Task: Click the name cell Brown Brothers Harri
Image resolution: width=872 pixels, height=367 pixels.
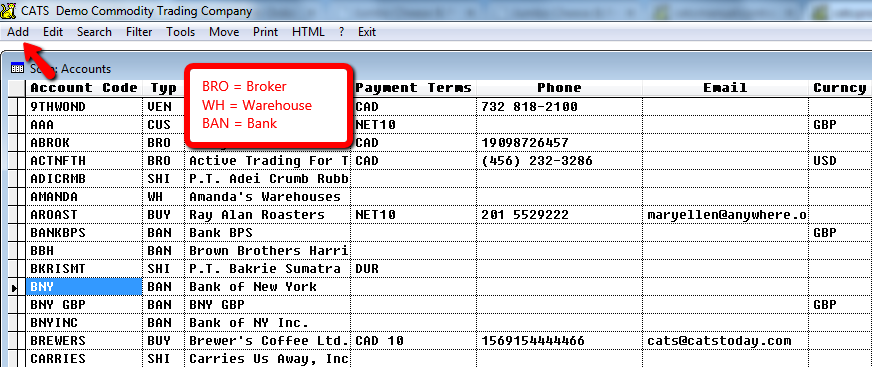Action: pos(268,251)
